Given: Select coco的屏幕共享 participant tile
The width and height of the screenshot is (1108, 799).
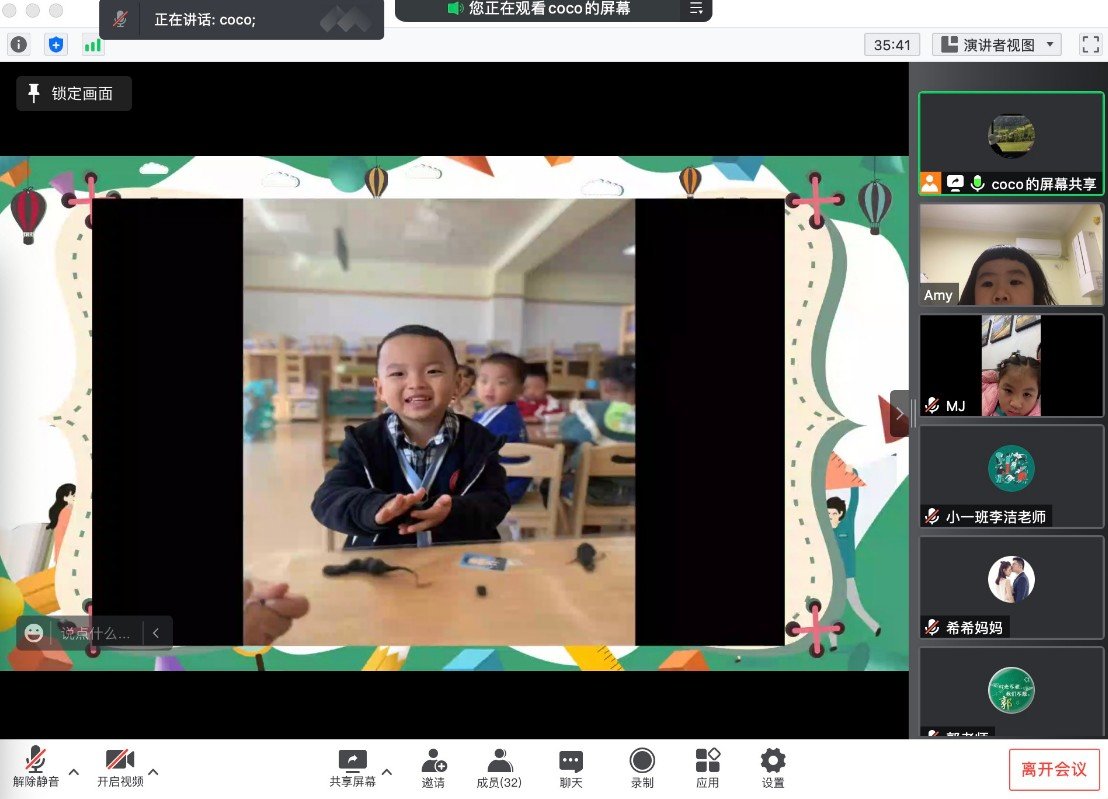Looking at the screenshot, I should tap(1011, 143).
